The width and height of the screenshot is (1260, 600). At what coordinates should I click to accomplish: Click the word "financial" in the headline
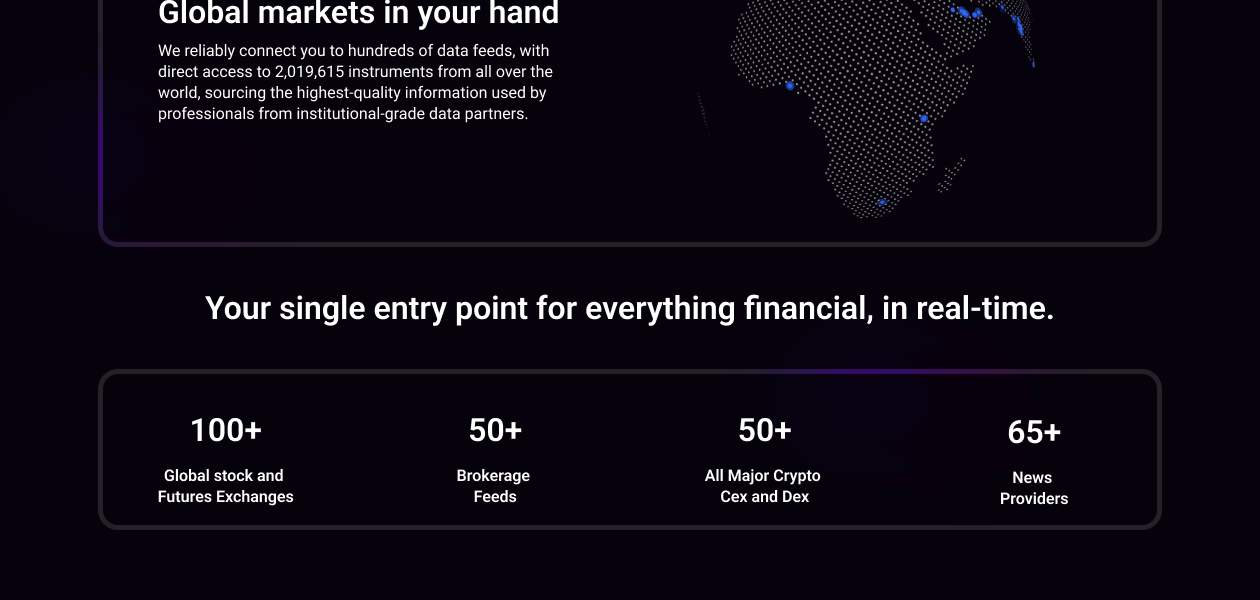[808, 308]
